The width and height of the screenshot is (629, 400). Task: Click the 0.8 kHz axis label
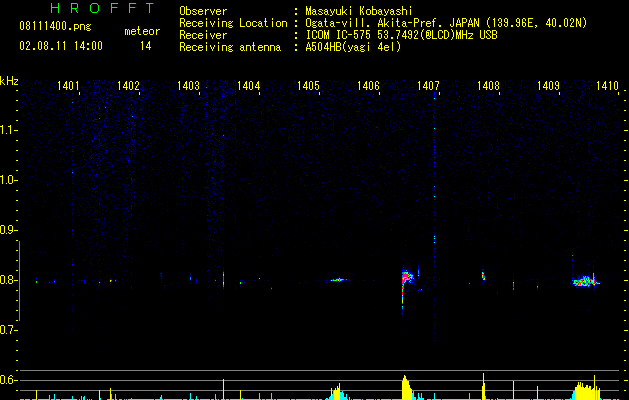pyautogui.click(x=7, y=280)
